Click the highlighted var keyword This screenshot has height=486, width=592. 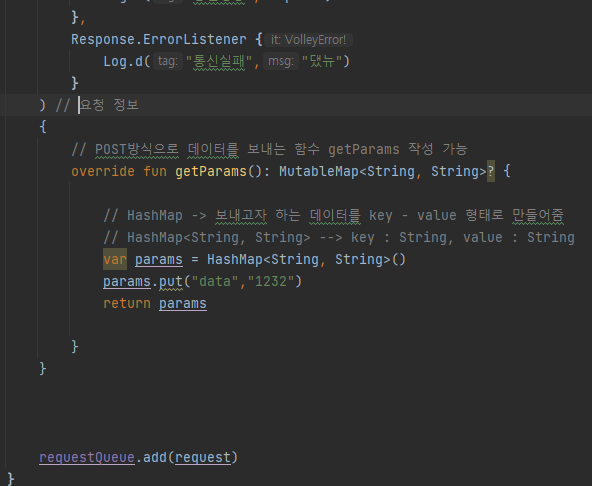tap(115, 259)
